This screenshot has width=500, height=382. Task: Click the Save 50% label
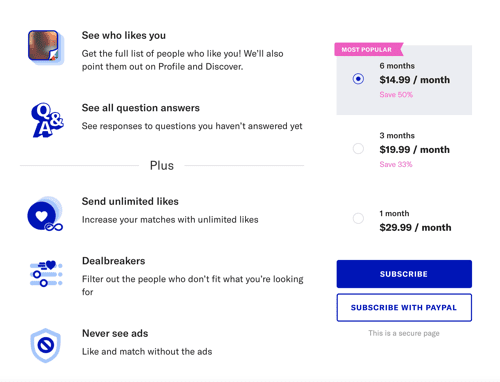(x=396, y=95)
